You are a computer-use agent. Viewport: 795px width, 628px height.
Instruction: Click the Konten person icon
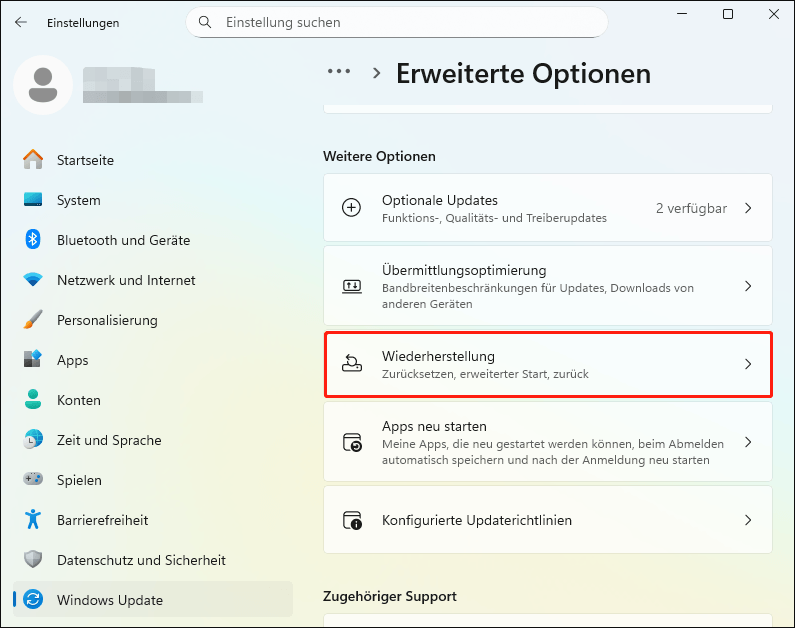[x=33, y=399]
